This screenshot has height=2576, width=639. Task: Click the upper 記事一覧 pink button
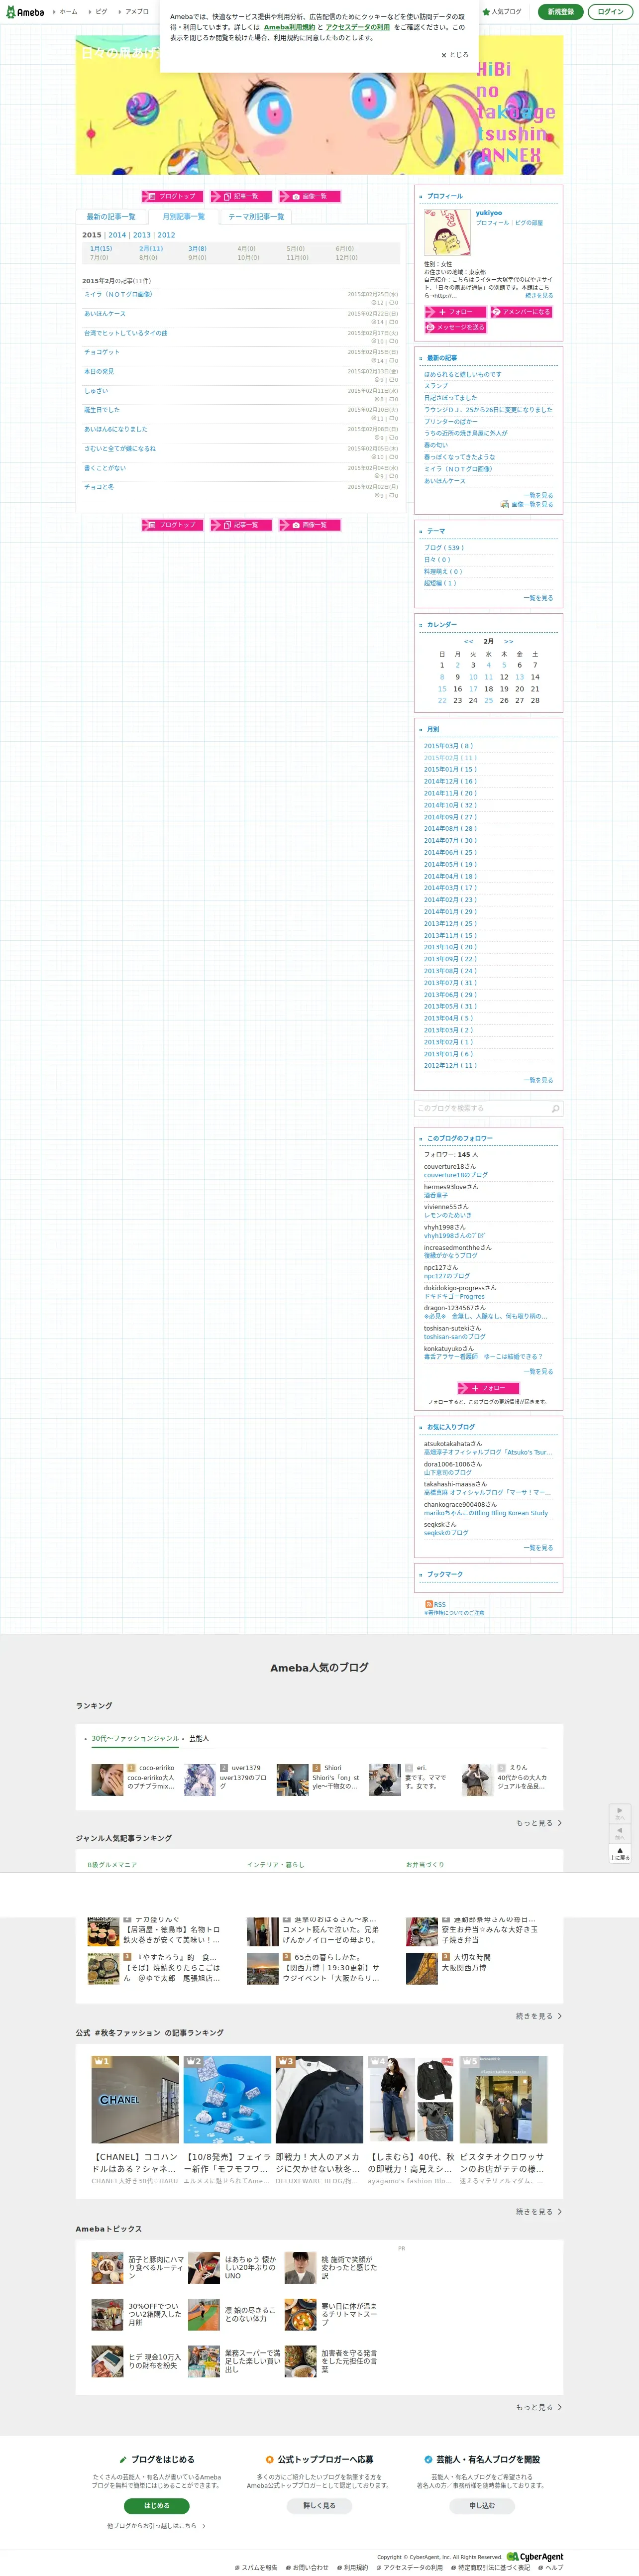pyautogui.click(x=240, y=196)
